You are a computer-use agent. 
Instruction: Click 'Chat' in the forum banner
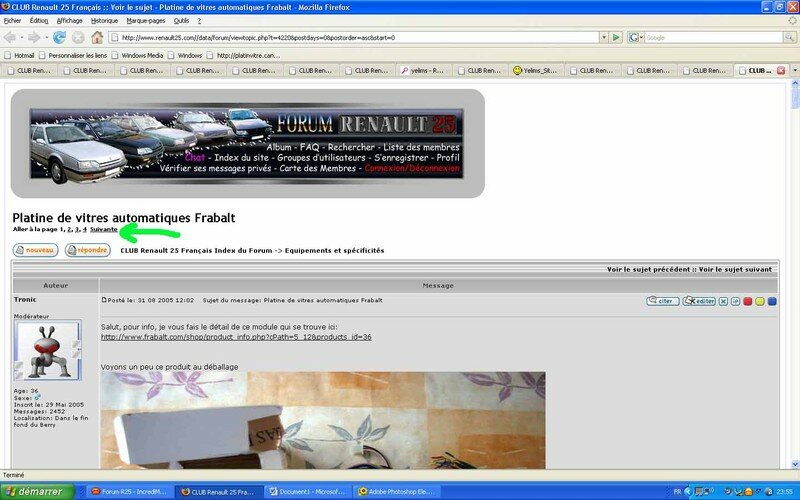click(x=195, y=158)
